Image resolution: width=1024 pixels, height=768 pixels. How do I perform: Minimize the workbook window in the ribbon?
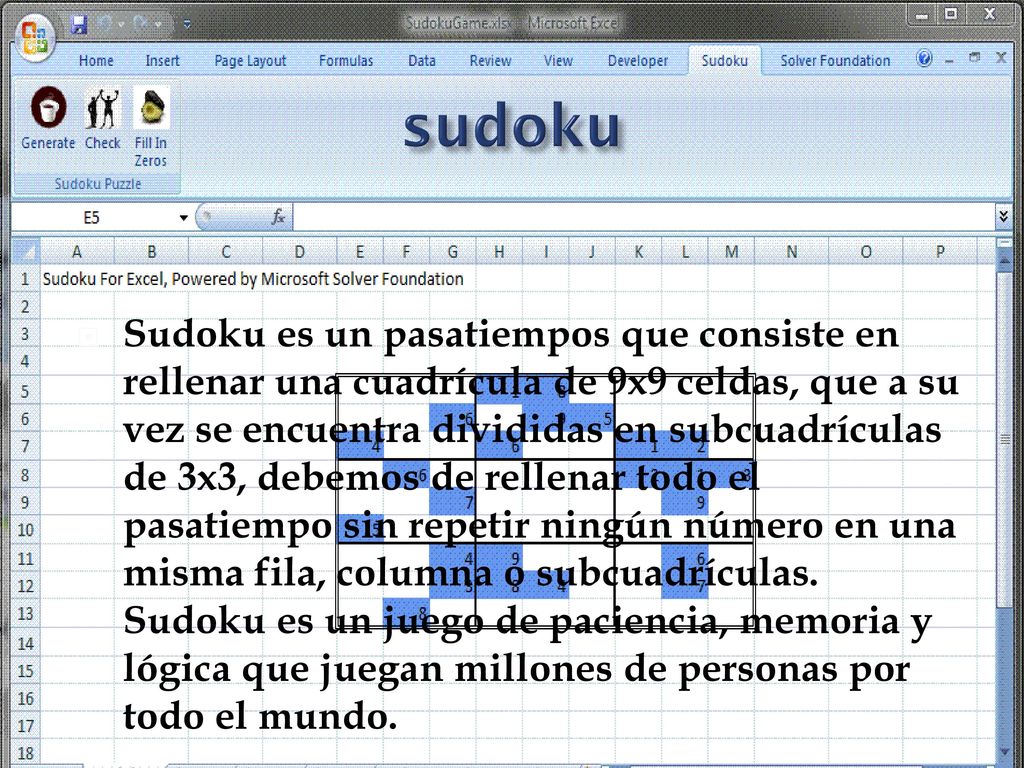coord(950,60)
